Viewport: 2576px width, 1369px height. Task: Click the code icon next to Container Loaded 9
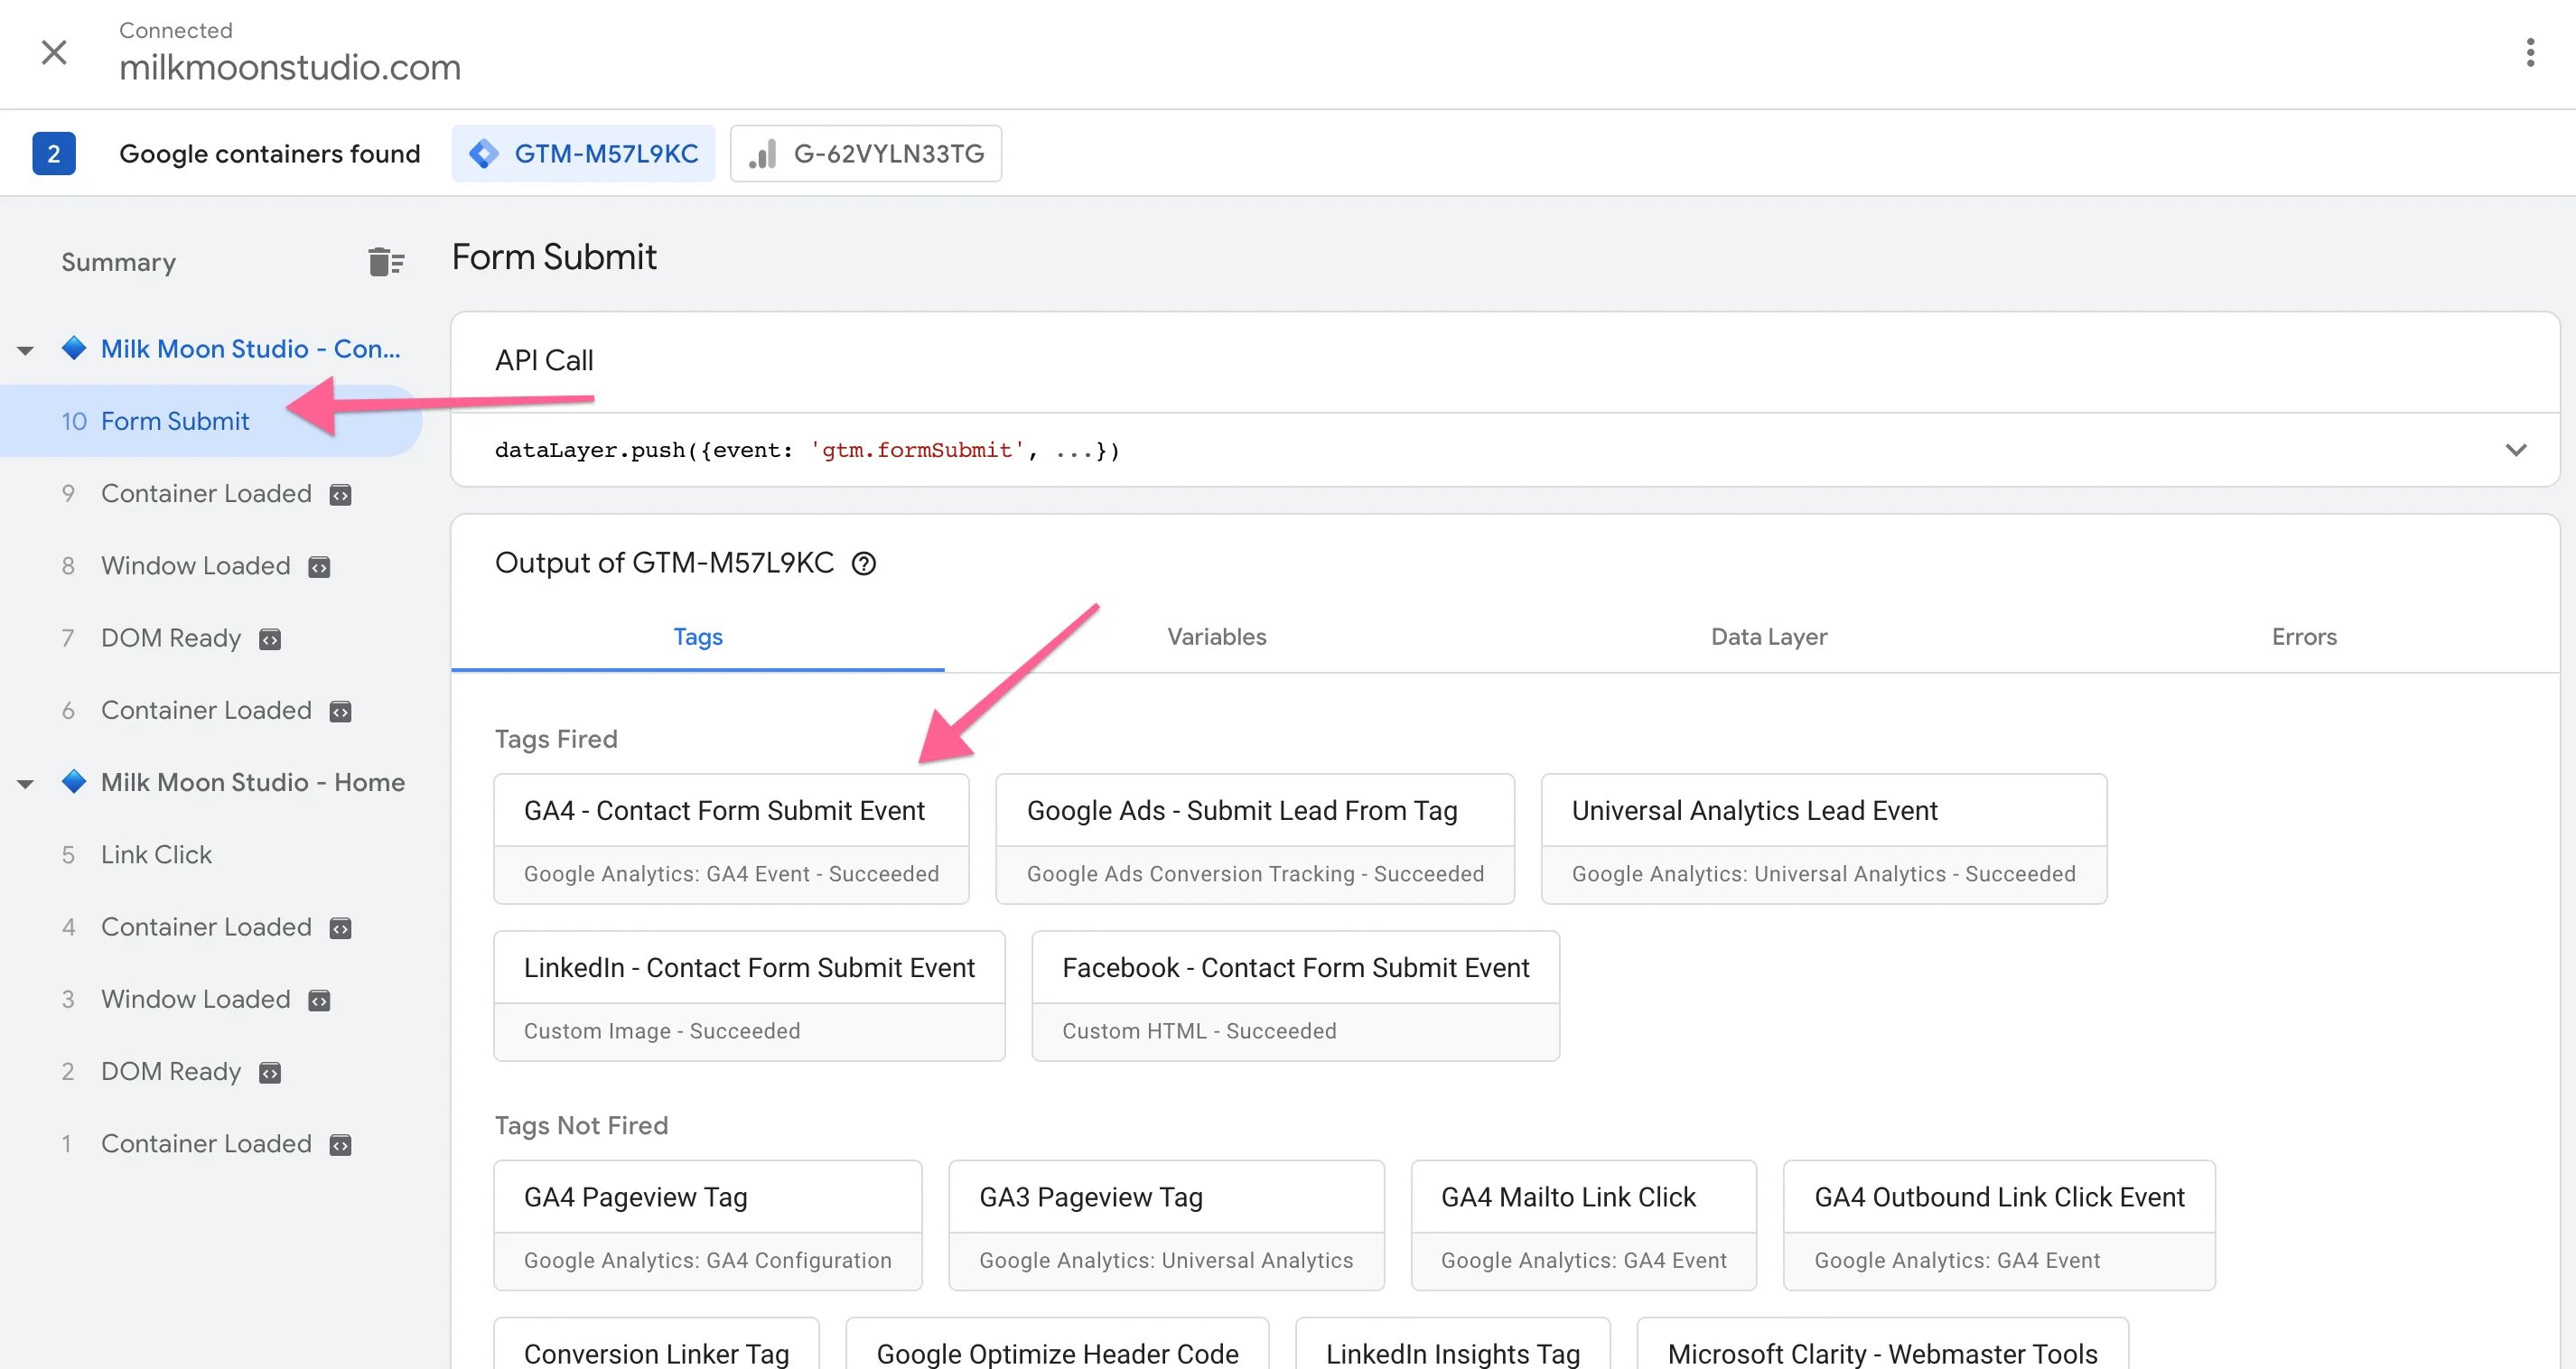(x=341, y=495)
